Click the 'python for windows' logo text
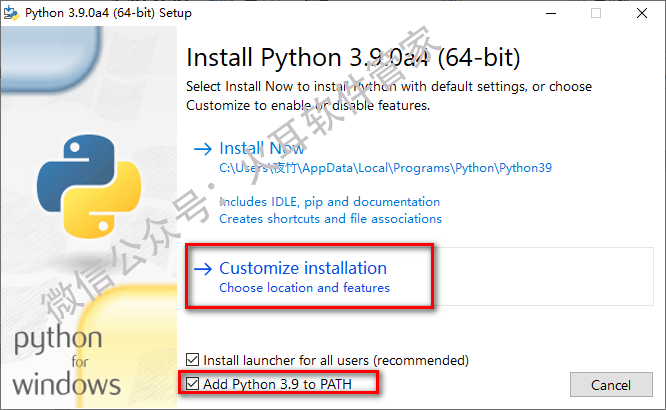Screen dimensions: 666x410 (66, 360)
